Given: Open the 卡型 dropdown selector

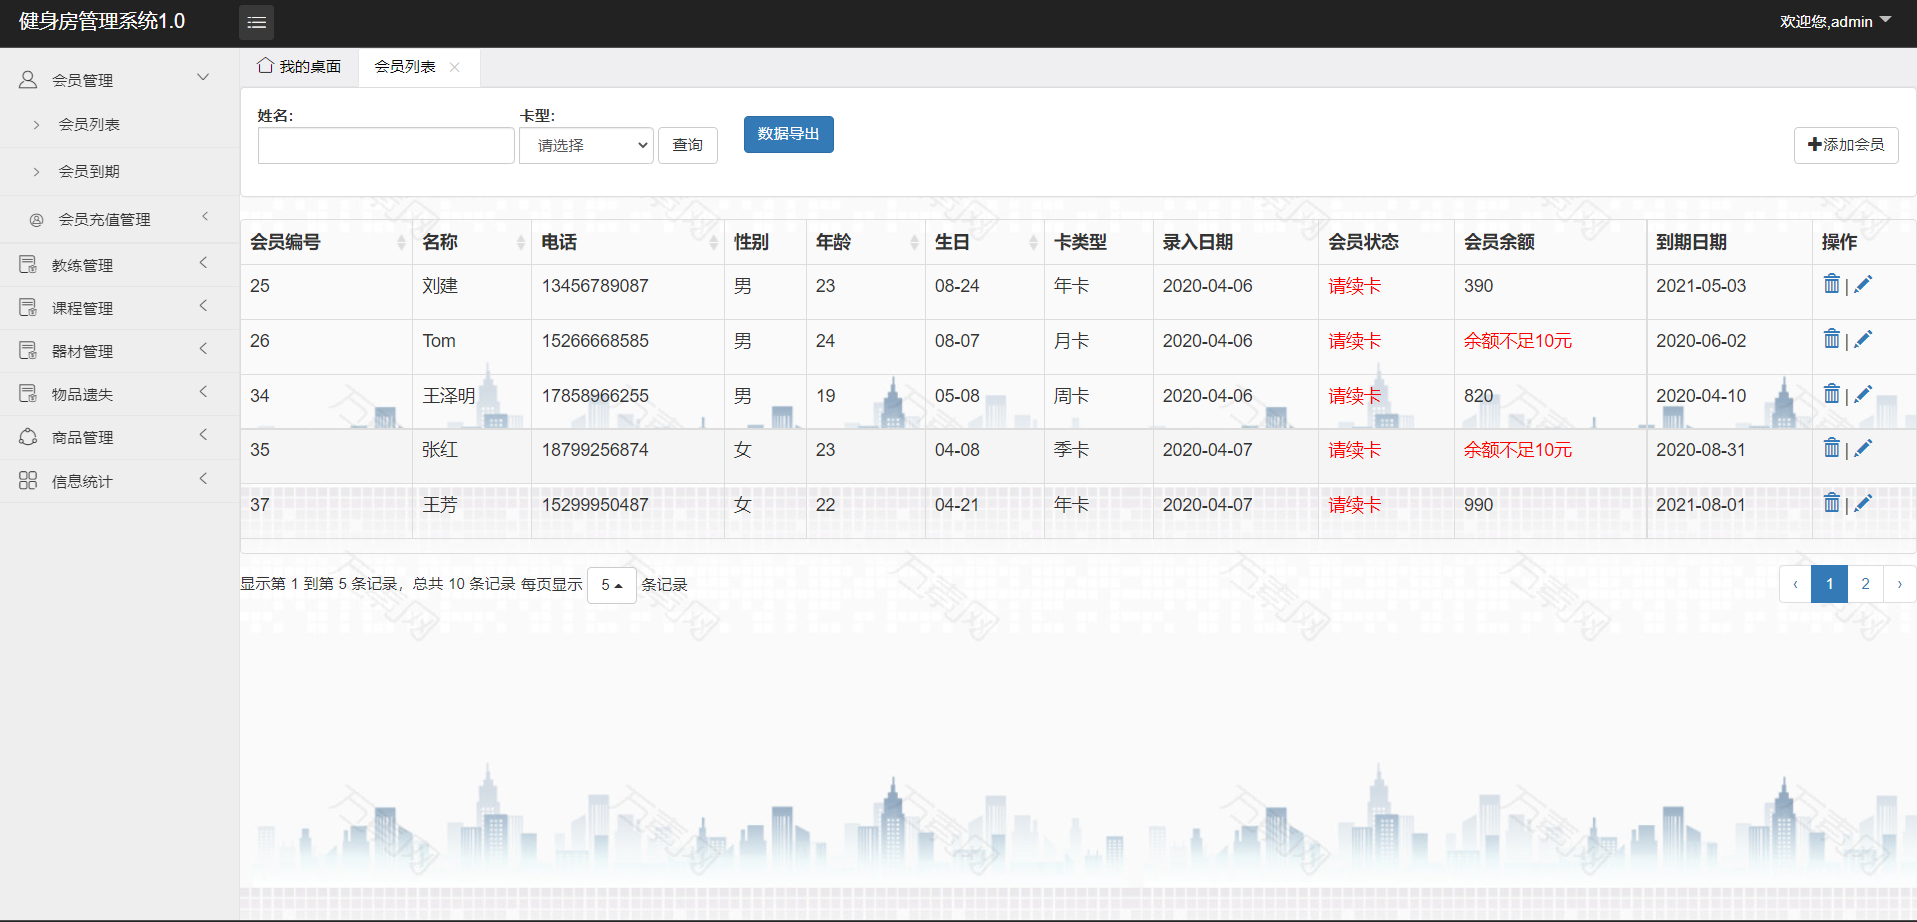Looking at the screenshot, I should (586, 145).
